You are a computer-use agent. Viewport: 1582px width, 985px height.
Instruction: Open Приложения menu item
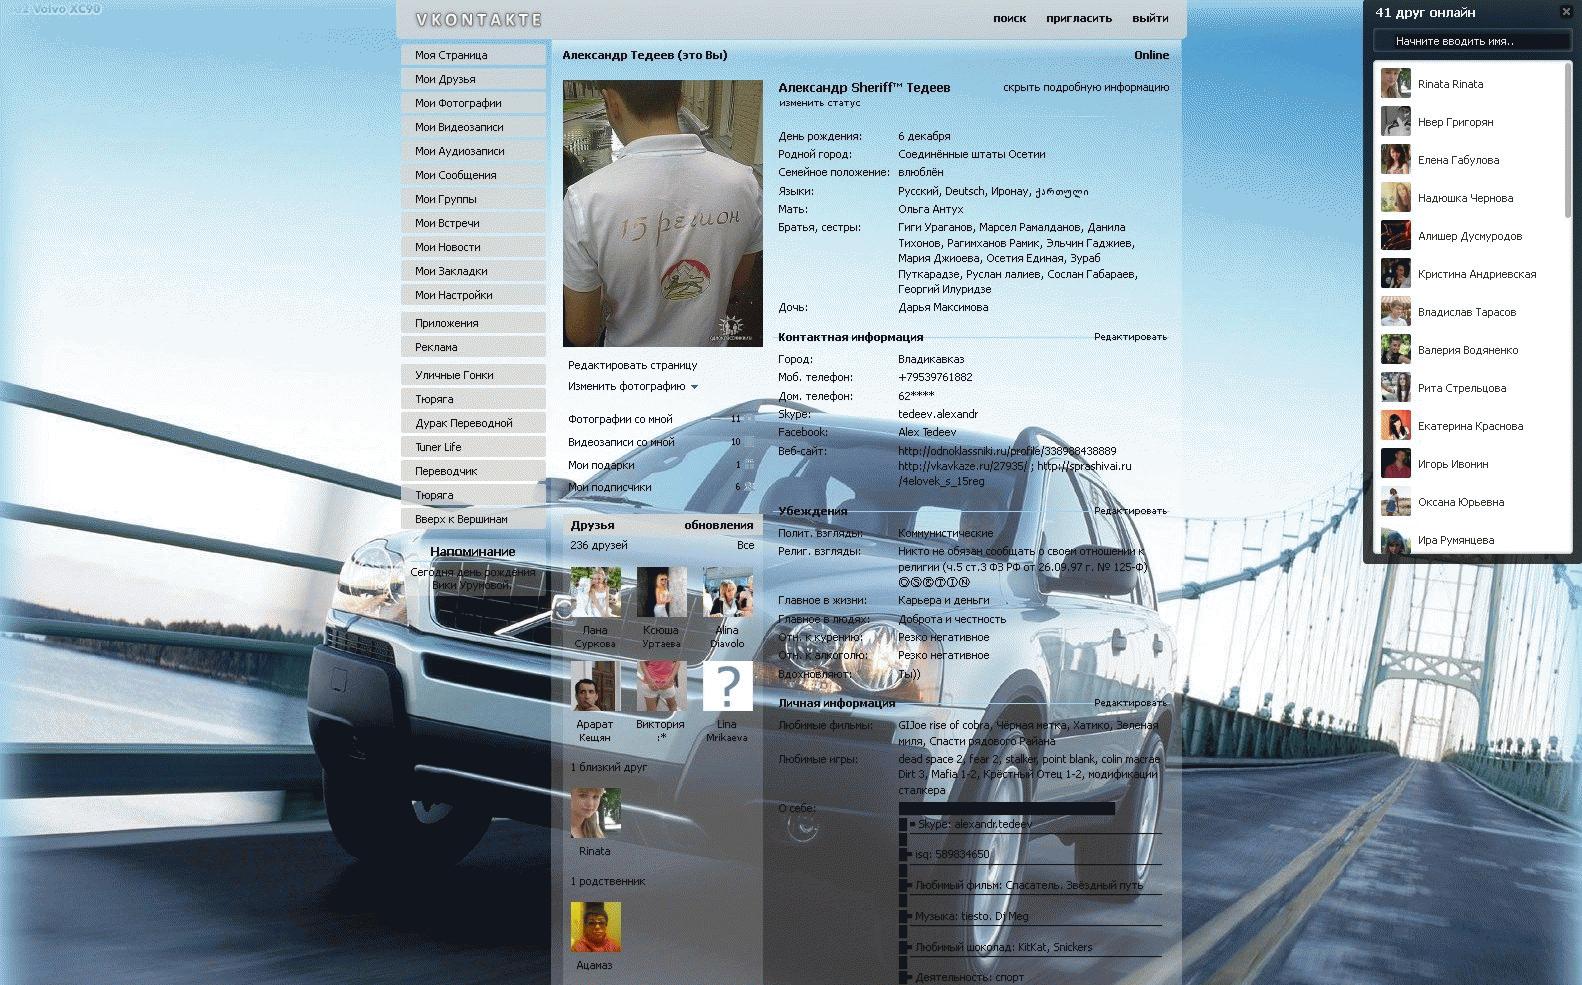(473, 323)
